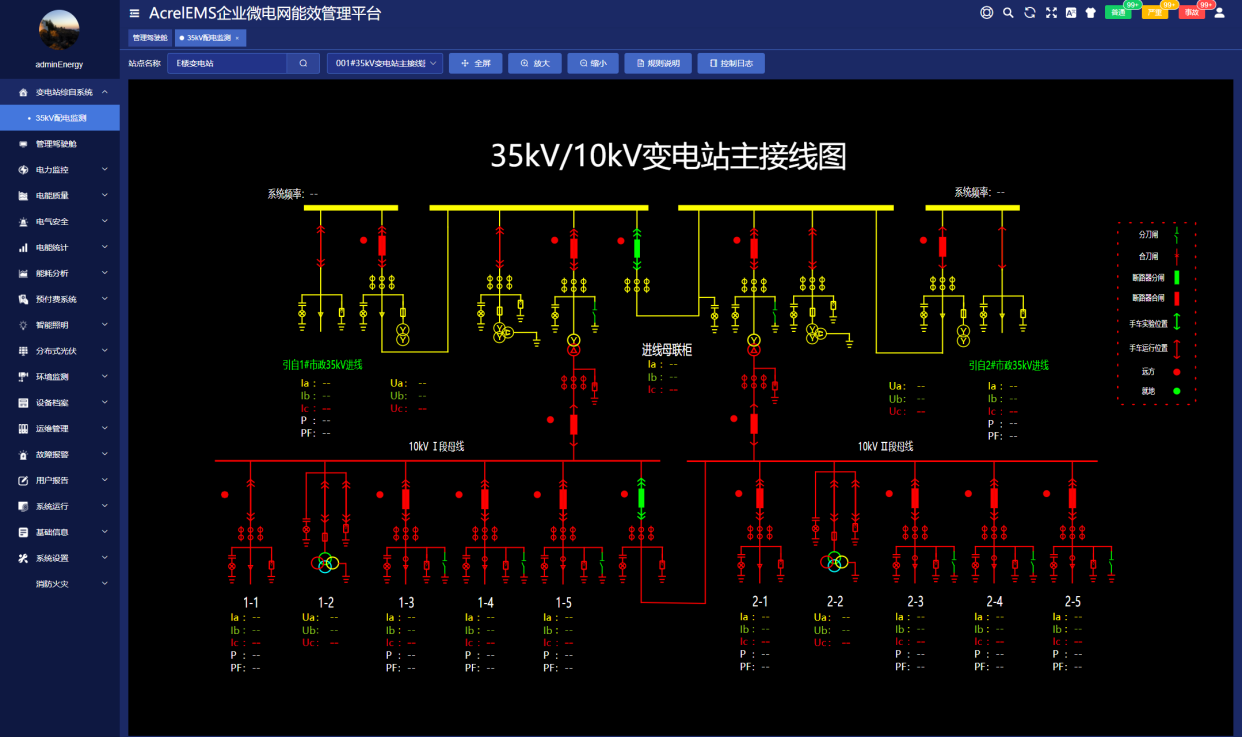Click the 站点名称 search input field
Image resolution: width=1242 pixels, height=737 pixels.
230,62
